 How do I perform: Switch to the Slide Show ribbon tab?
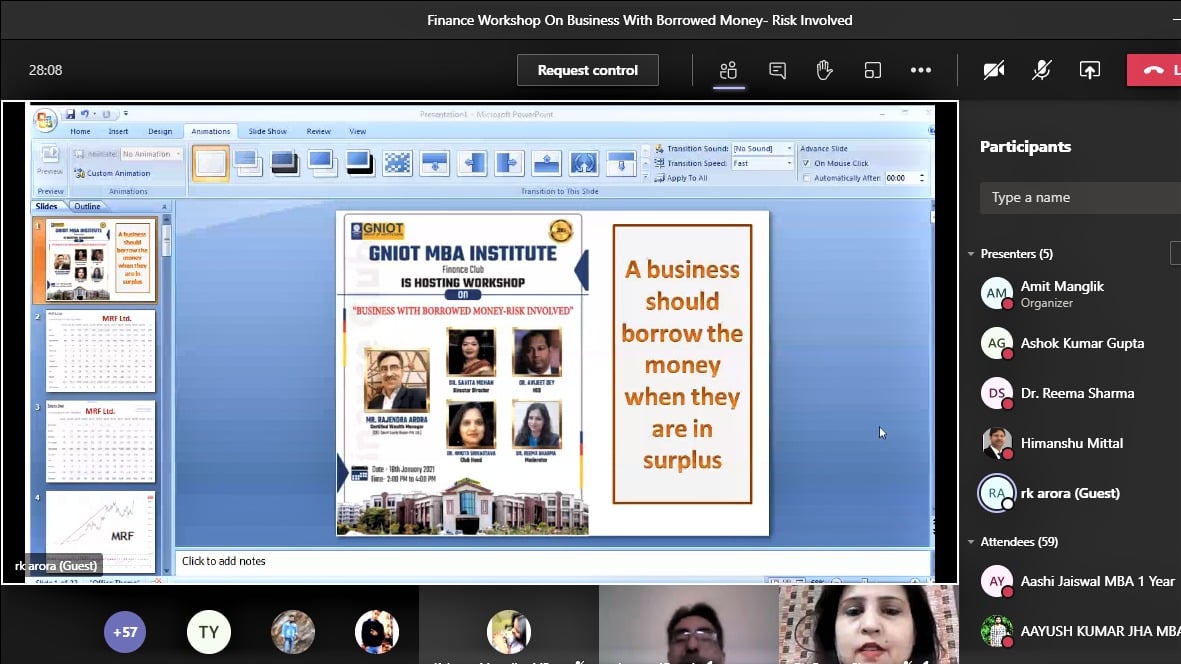[x=267, y=131]
